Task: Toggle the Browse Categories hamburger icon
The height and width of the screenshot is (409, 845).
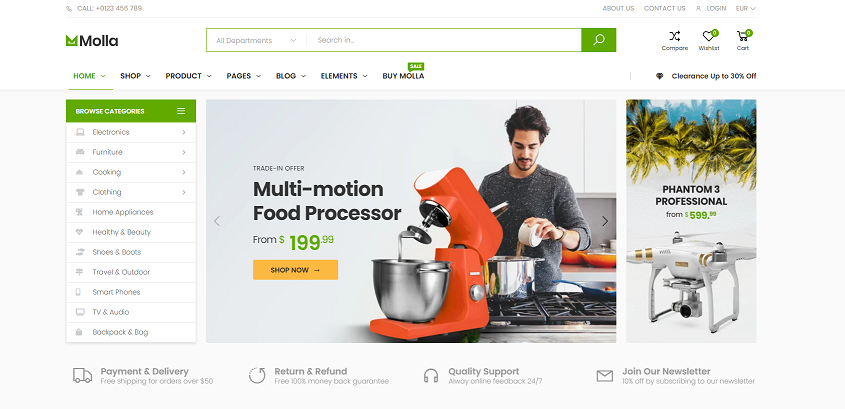Action: 181,111
